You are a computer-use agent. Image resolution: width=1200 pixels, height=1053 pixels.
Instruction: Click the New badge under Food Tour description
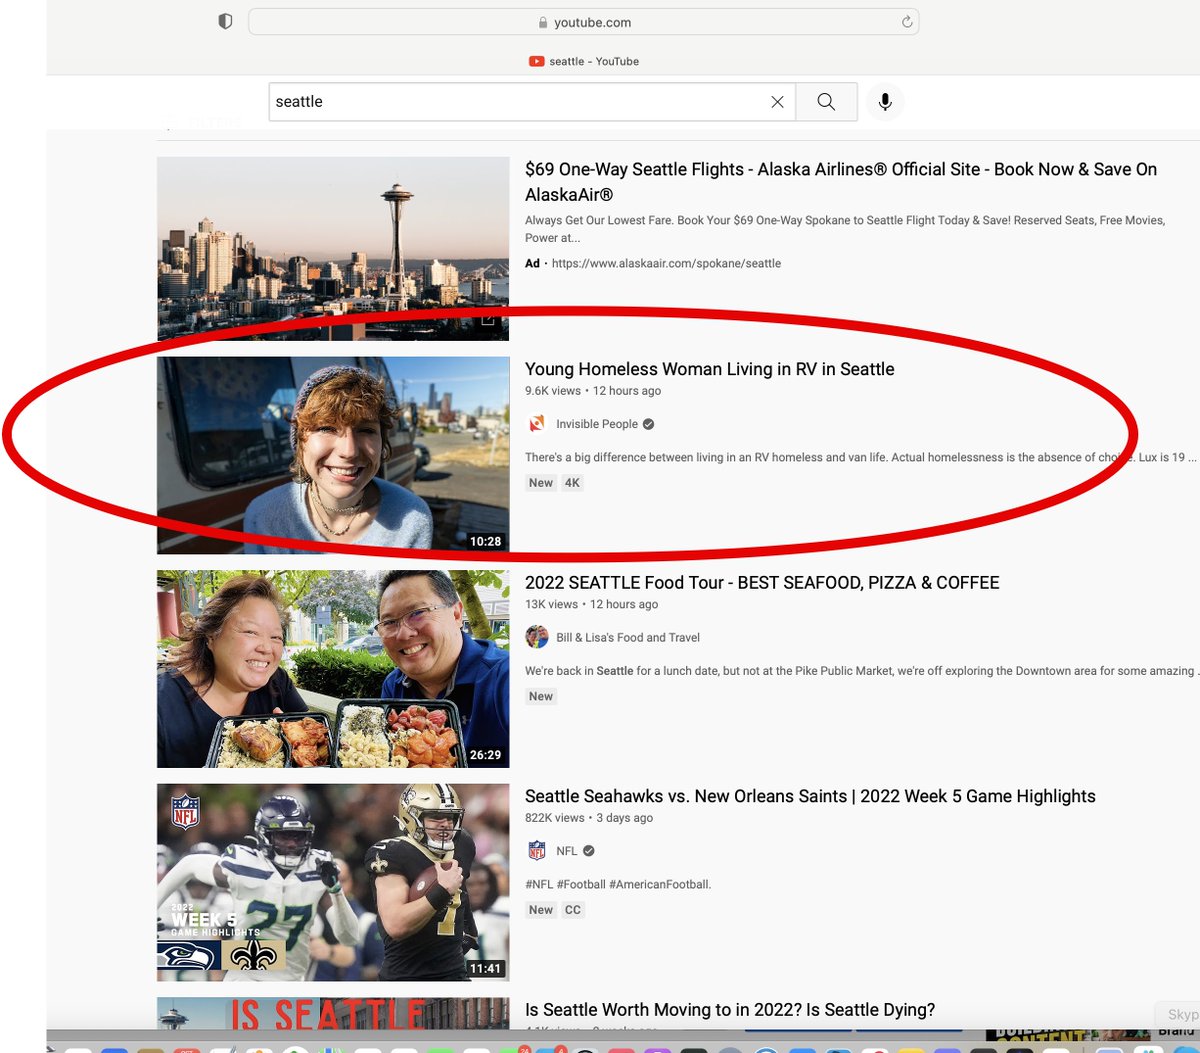coord(541,697)
